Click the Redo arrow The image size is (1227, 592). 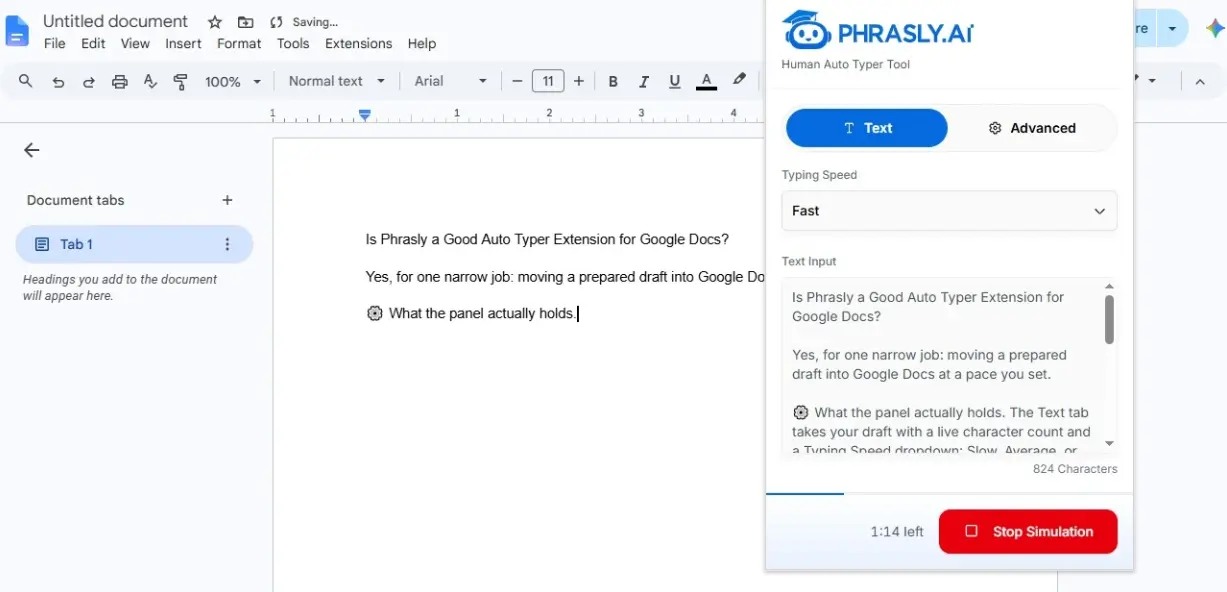click(89, 81)
